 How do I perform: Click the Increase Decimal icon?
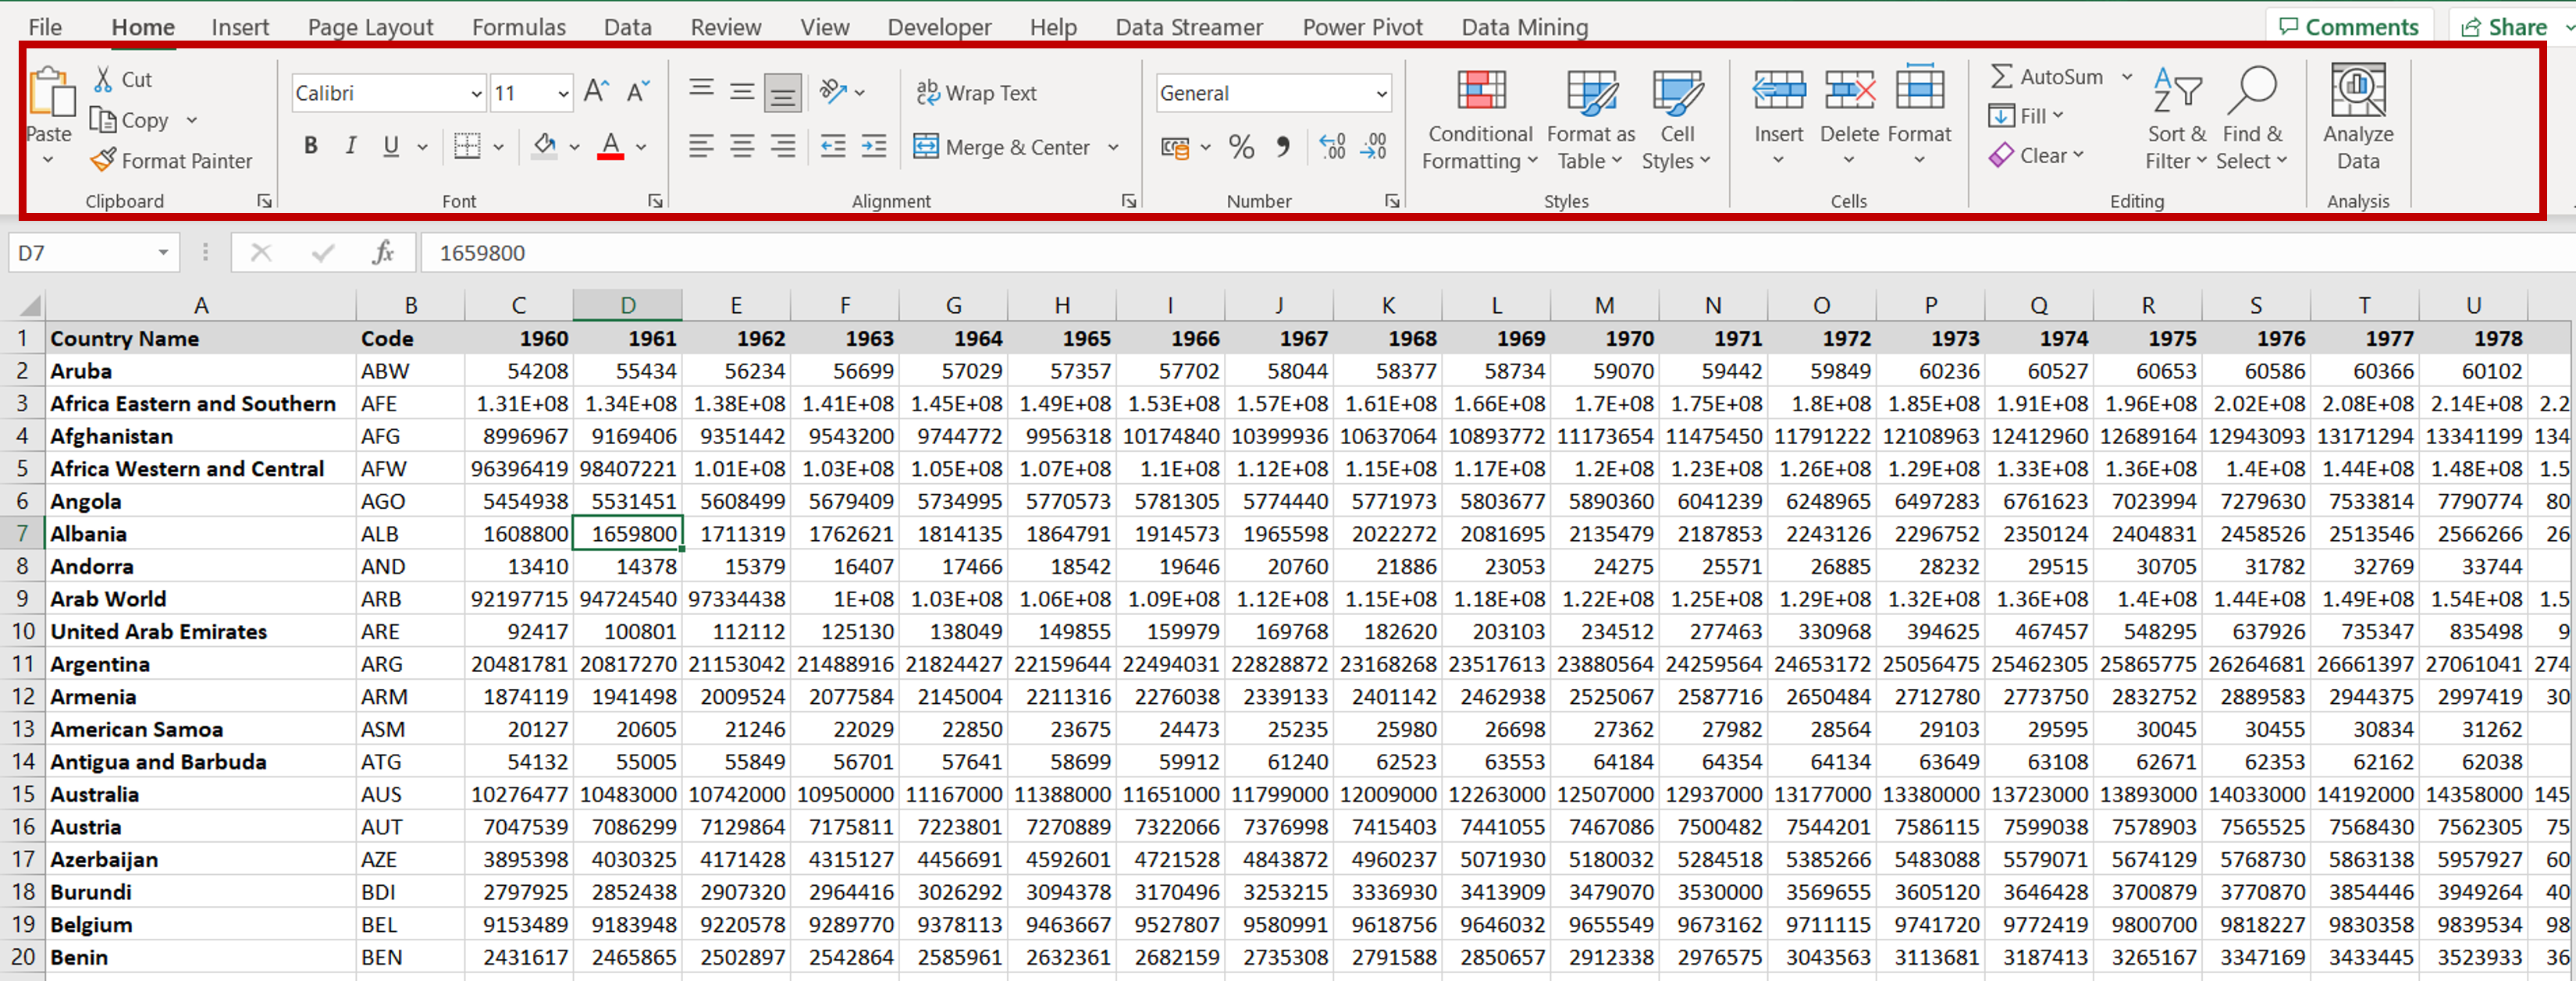click(1332, 148)
